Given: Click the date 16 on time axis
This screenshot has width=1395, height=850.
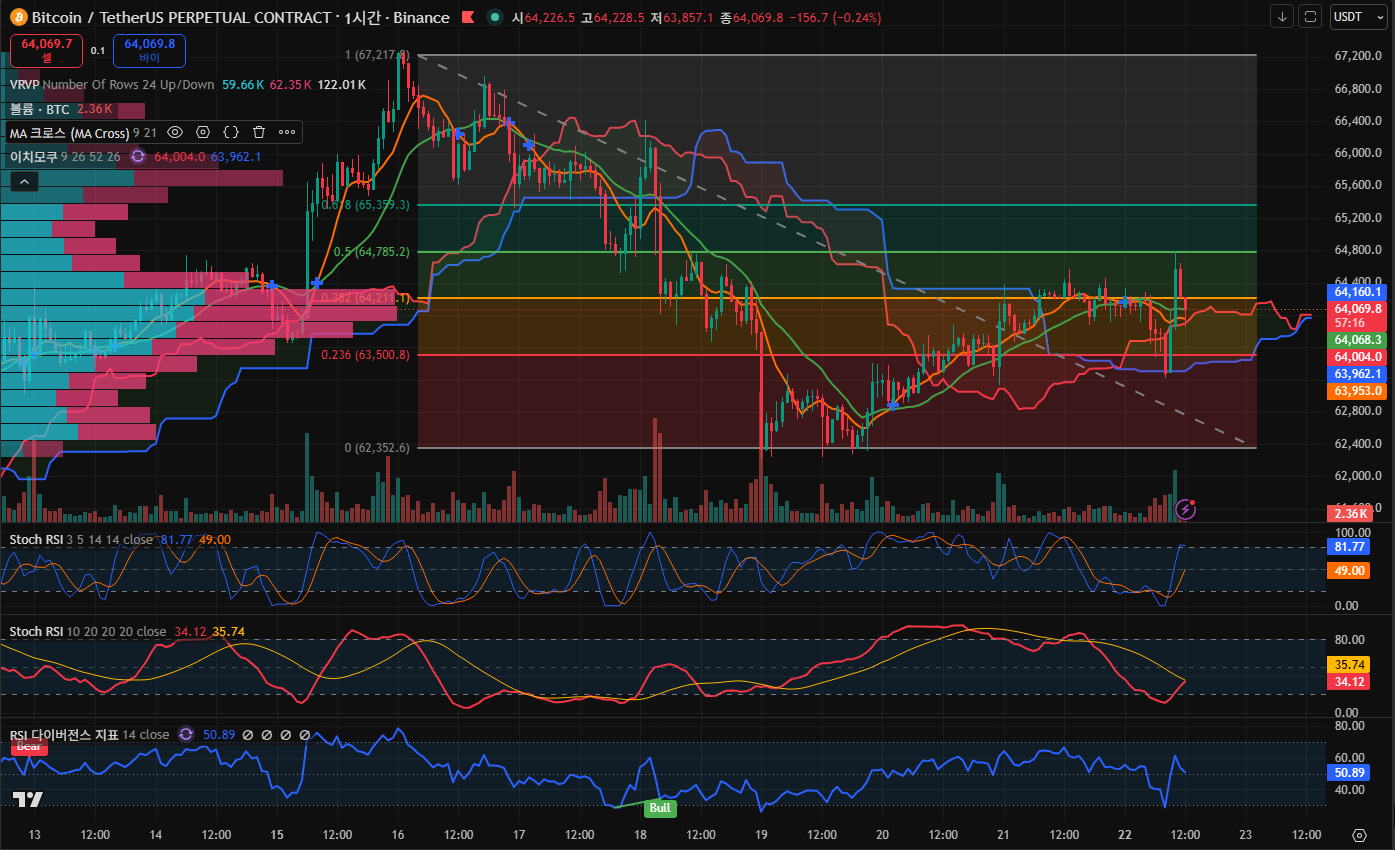Looking at the screenshot, I should pyautogui.click(x=398, y=835).
